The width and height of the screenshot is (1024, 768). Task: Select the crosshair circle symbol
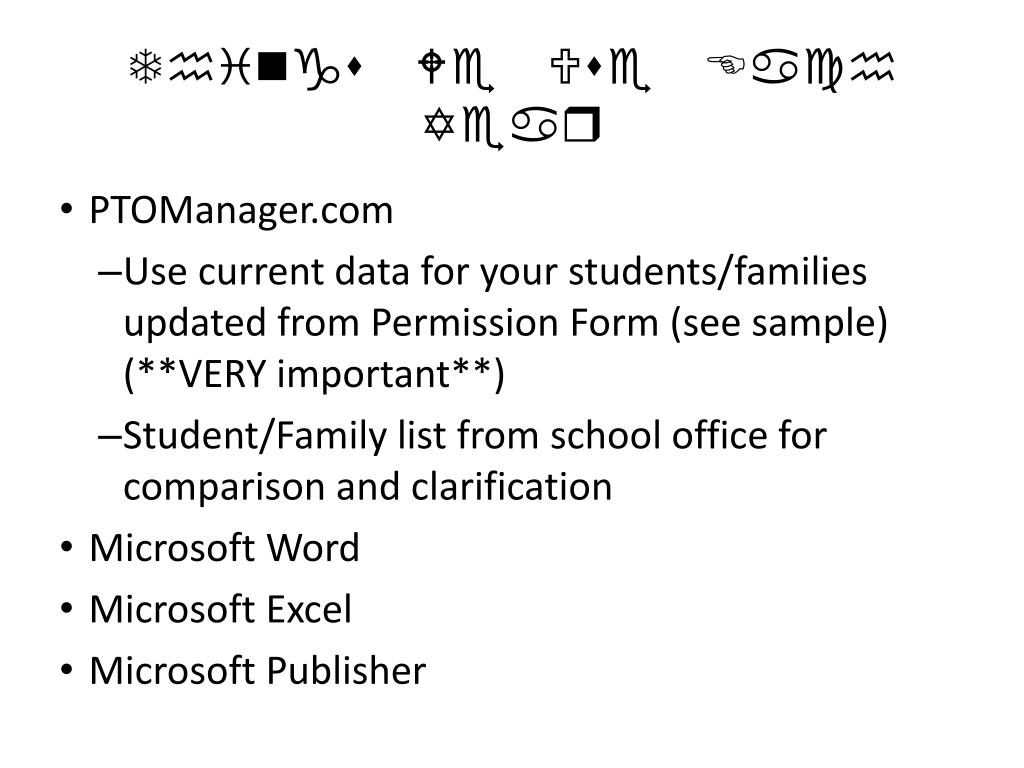(x=432, y=67)
